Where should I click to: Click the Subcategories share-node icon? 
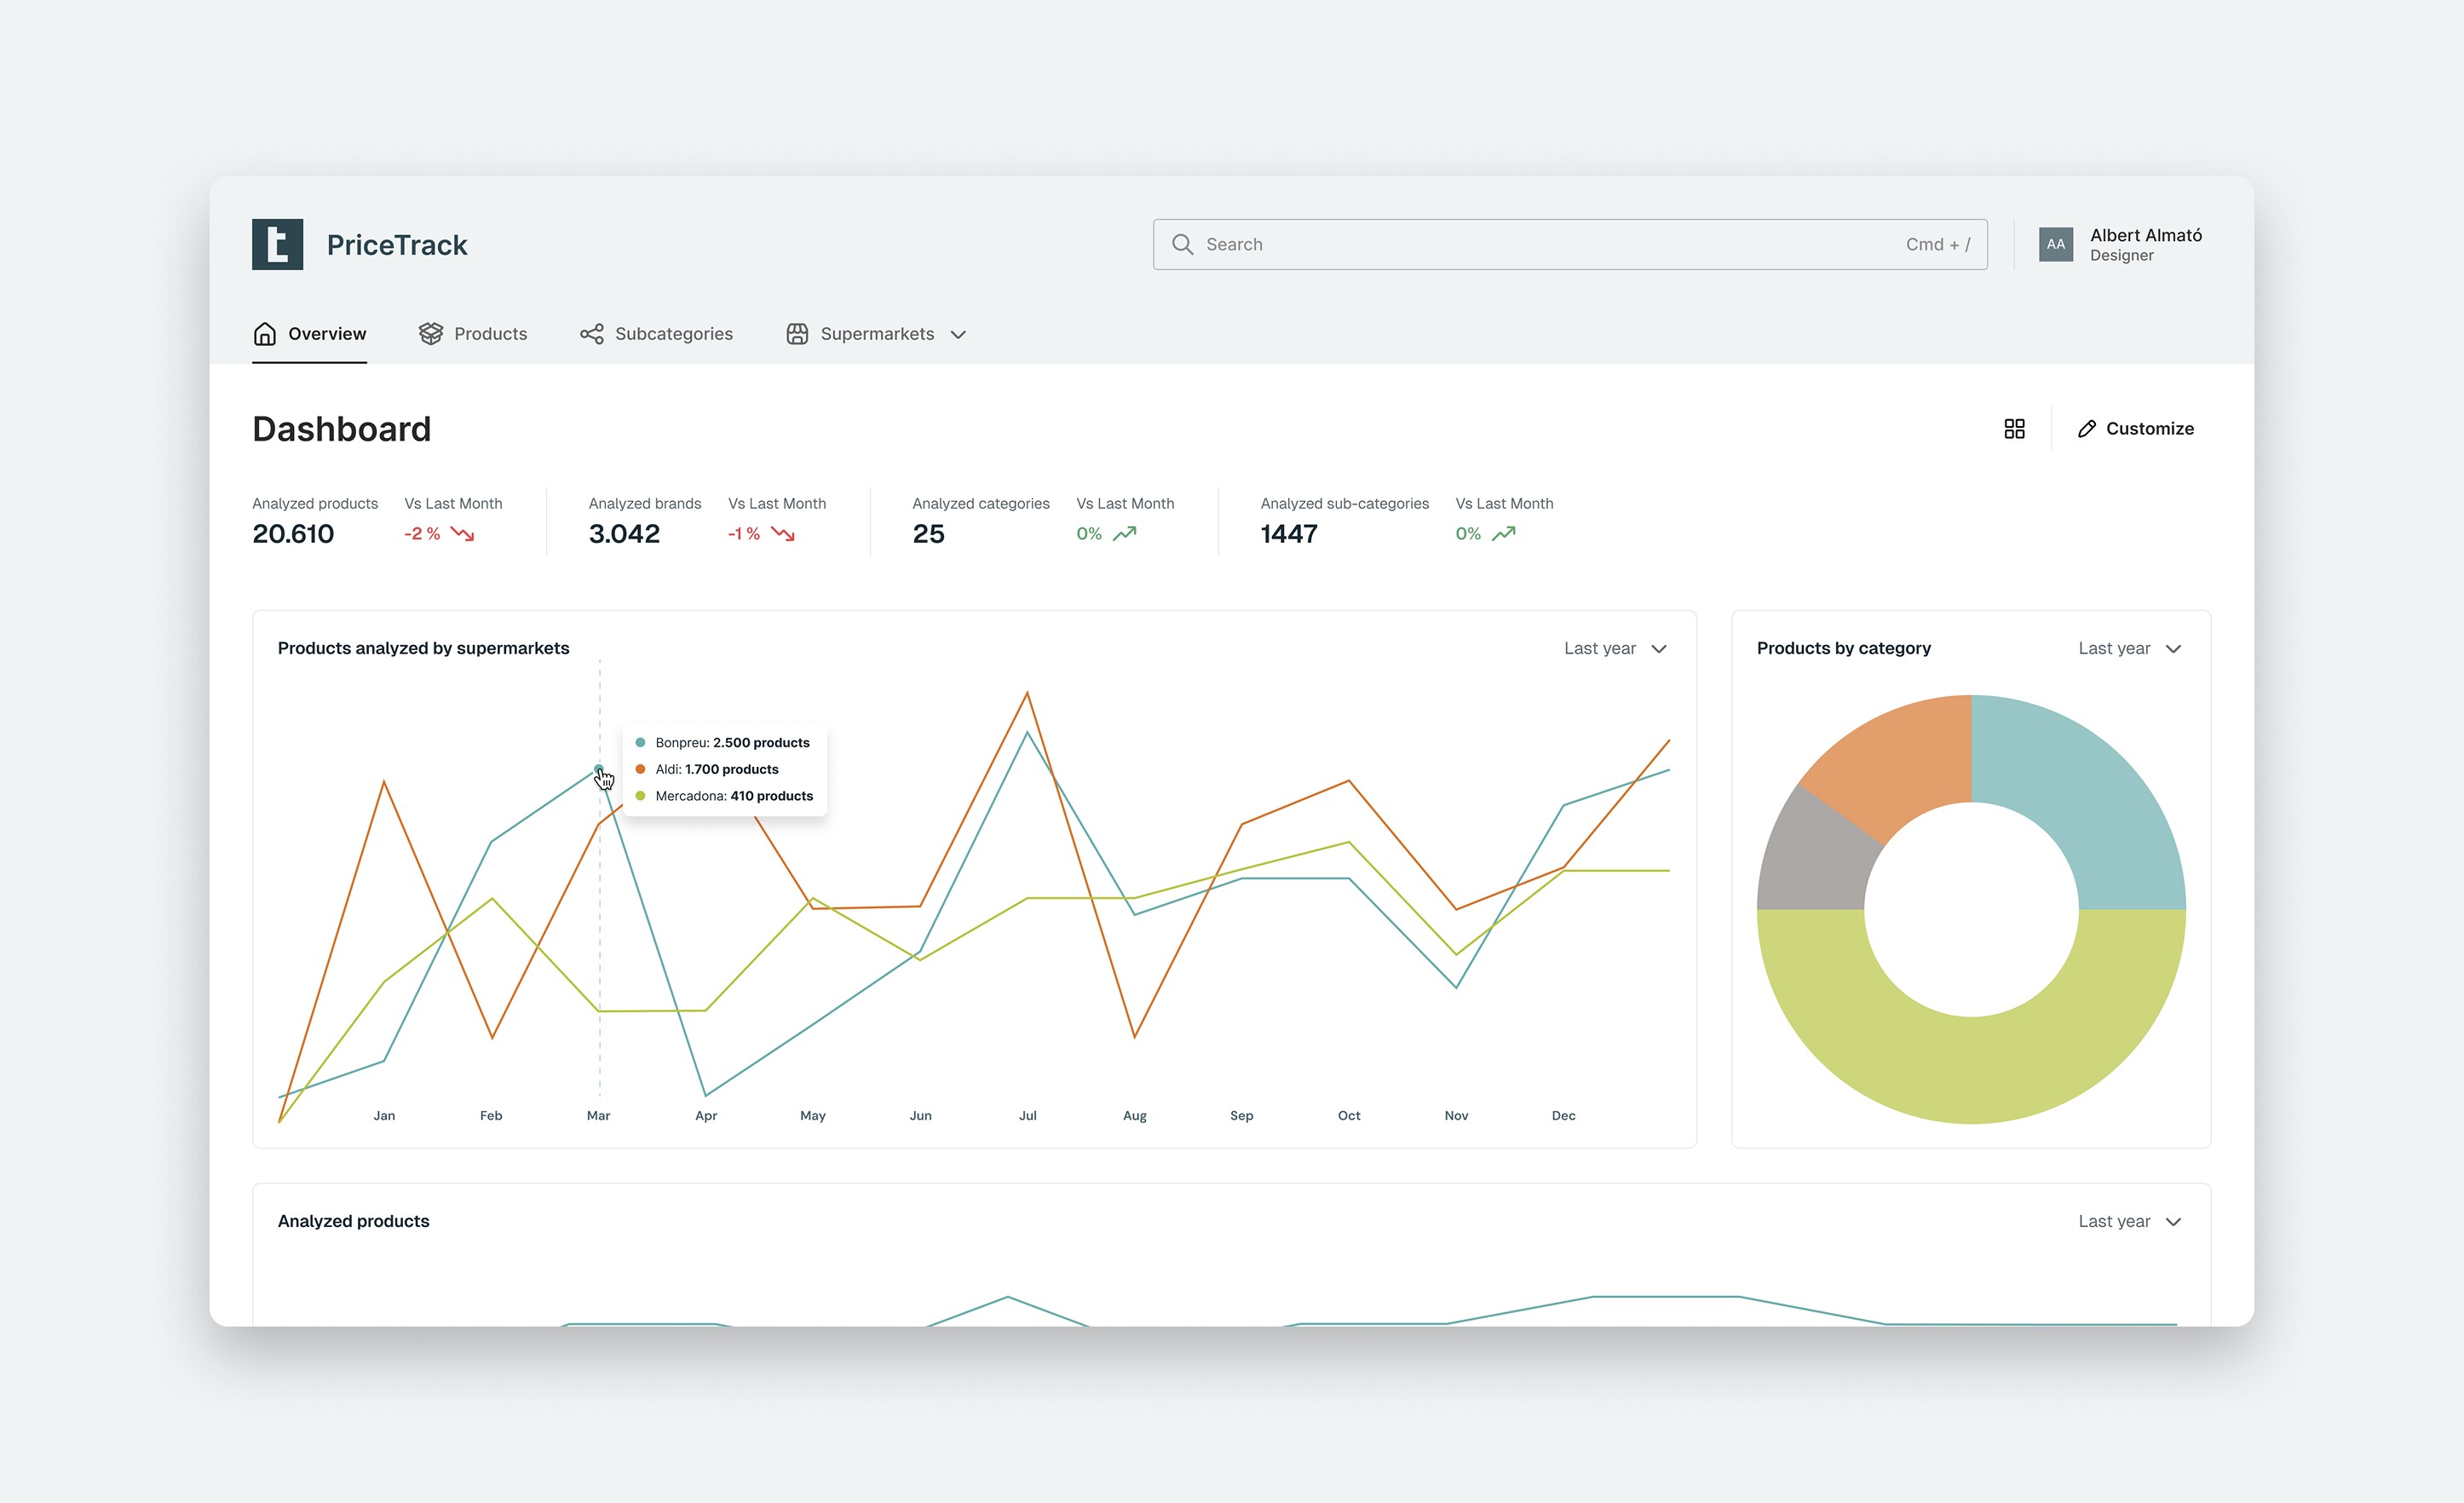(x=591, y=333)
